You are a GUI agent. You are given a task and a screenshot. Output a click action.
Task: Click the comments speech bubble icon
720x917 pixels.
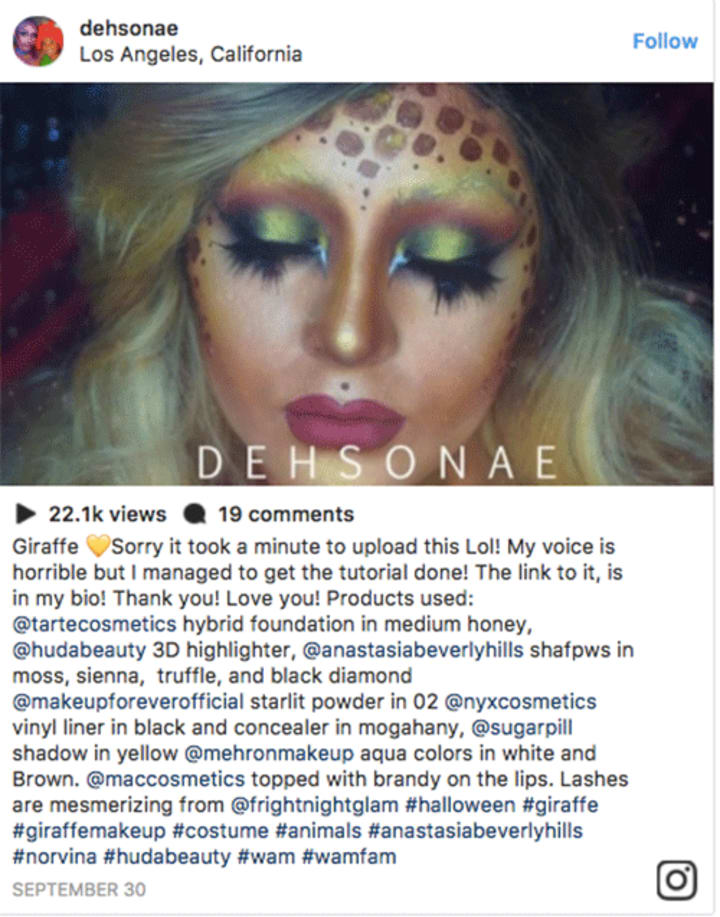[x=194, y=513]
